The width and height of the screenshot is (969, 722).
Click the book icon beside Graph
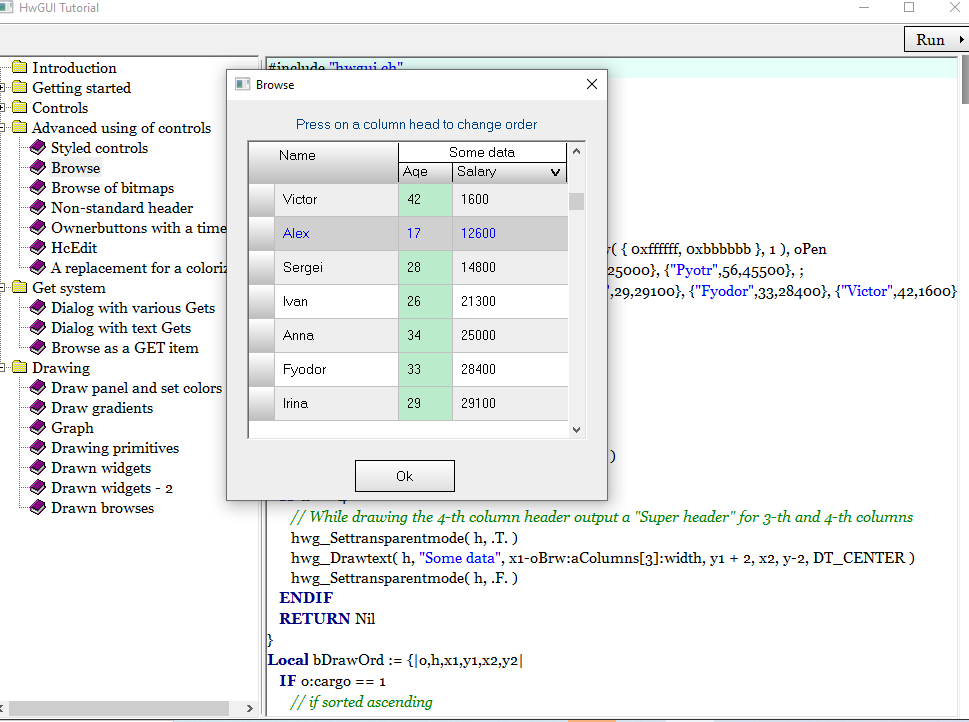point(38,428)
